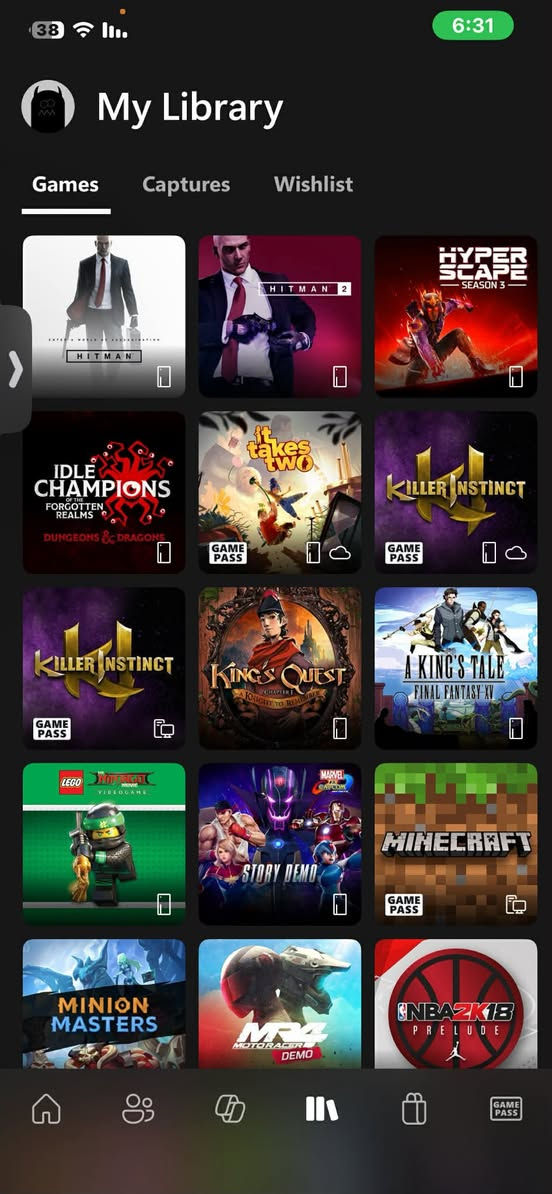Image resolution: width=552 pixels, height=1194 pixels.
Task: Open King's Quest game tile
Action: point(279,668)
